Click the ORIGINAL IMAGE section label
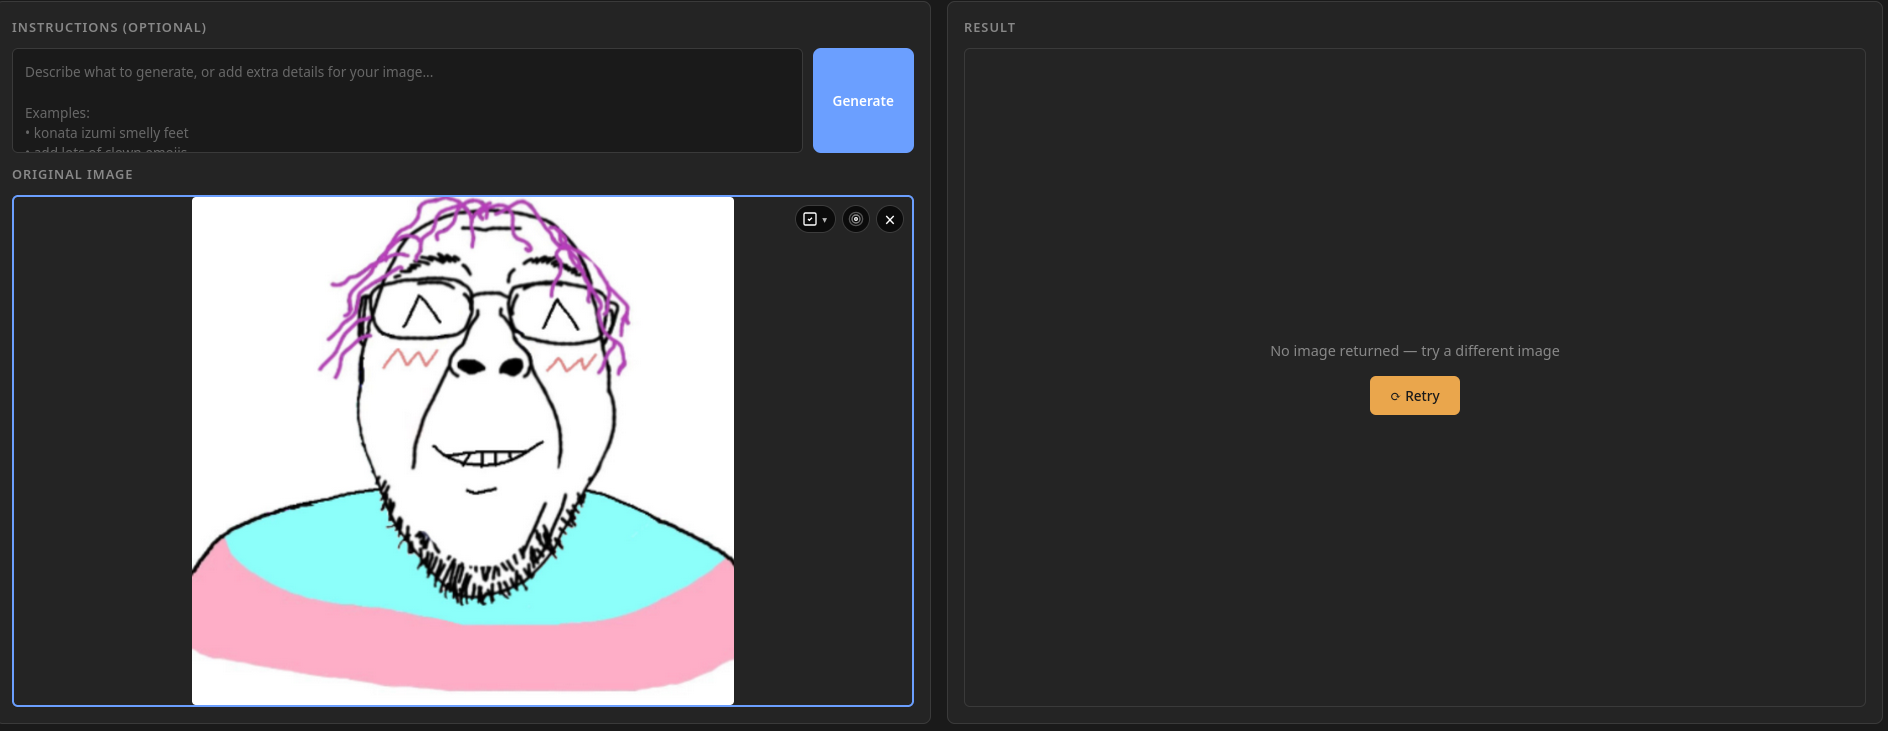Viewport: 1888px width, 731px height. click(72, 174)
